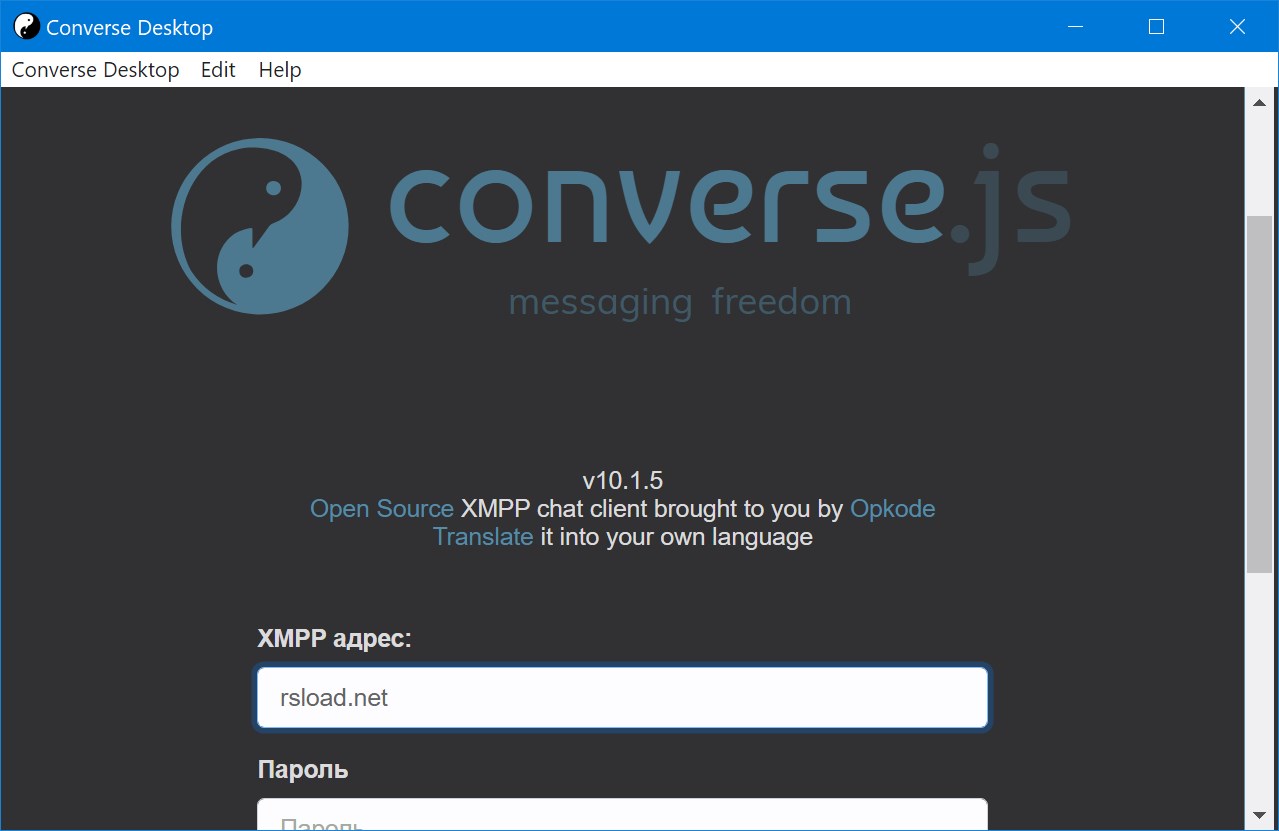The height and width of the screenshot is (831, 1279).
Task: Click the 'Translate' link
Action: pyautogui.click(x=483, y=536)
